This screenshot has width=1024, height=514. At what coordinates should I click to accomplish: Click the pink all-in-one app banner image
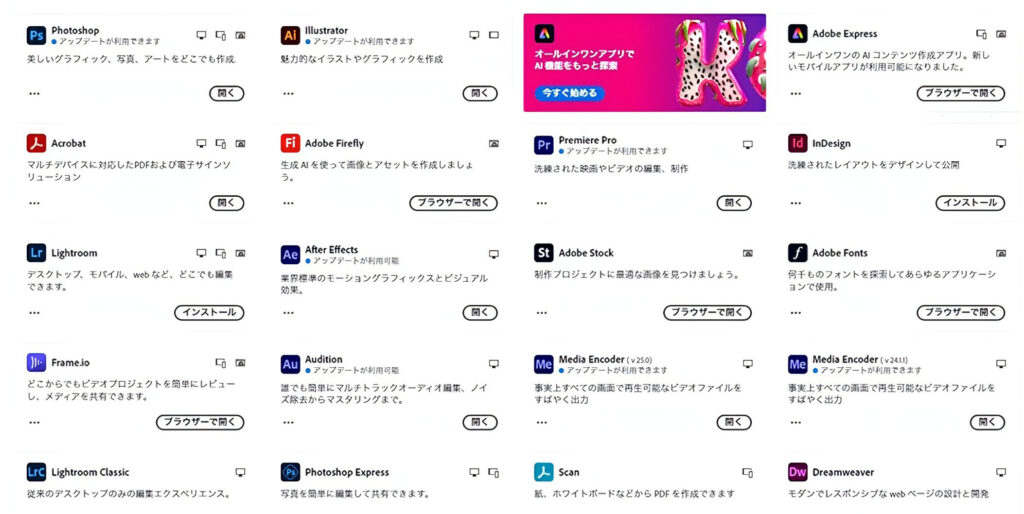[x=645, y=63]
